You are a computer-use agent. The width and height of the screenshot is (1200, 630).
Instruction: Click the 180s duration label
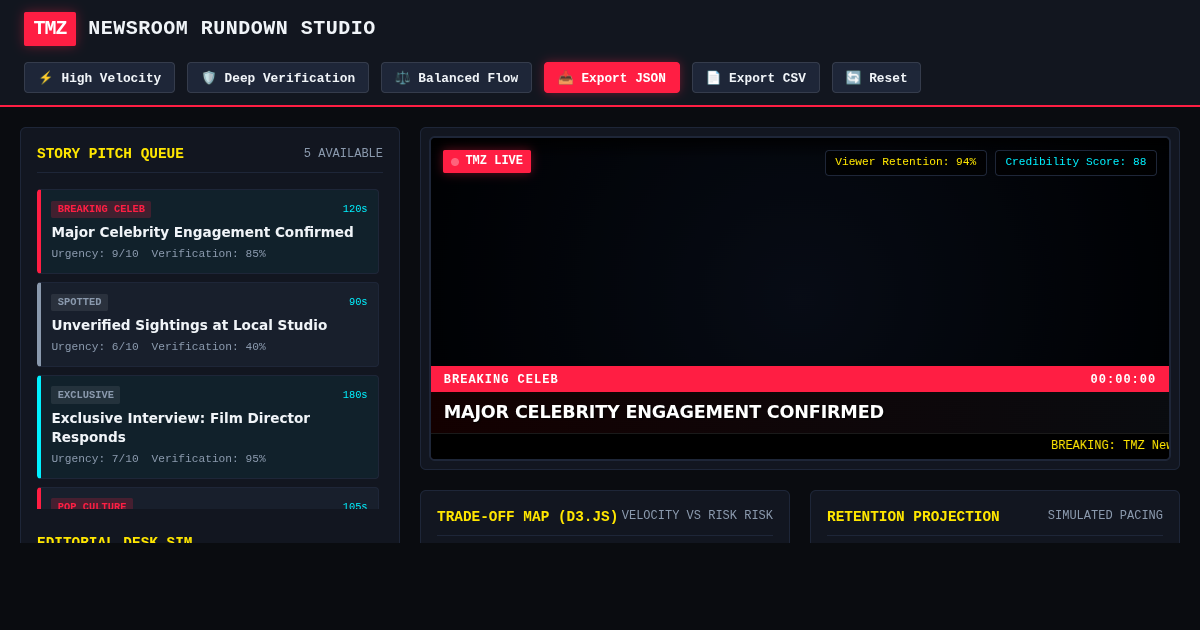355,396
